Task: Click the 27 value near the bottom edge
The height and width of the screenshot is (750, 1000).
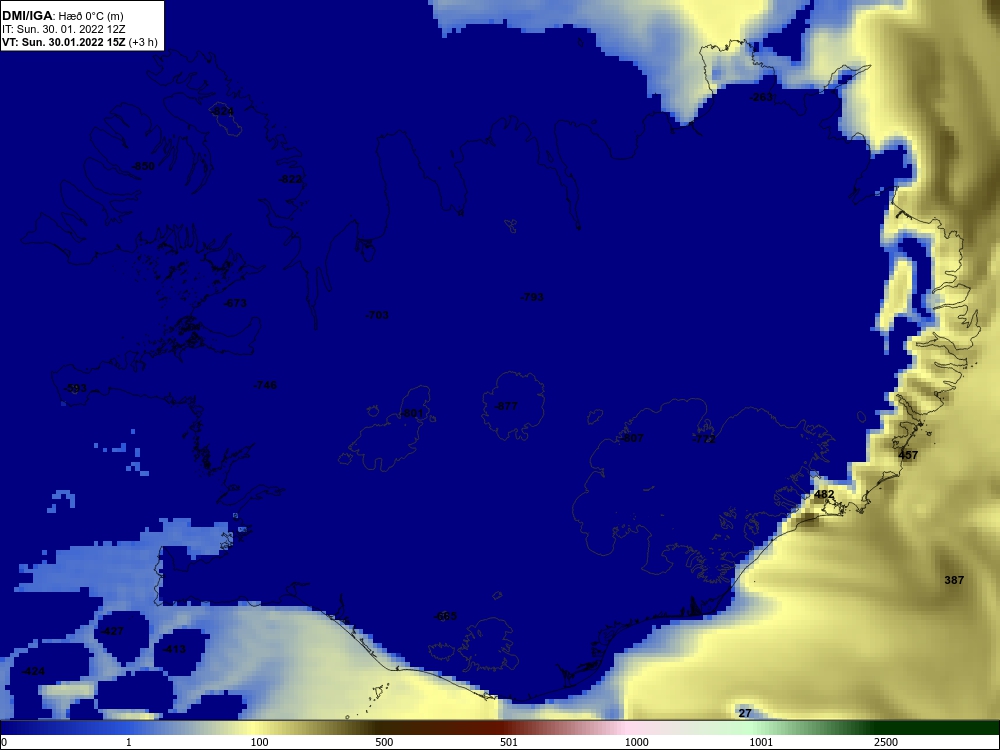Action: point(745,713)
